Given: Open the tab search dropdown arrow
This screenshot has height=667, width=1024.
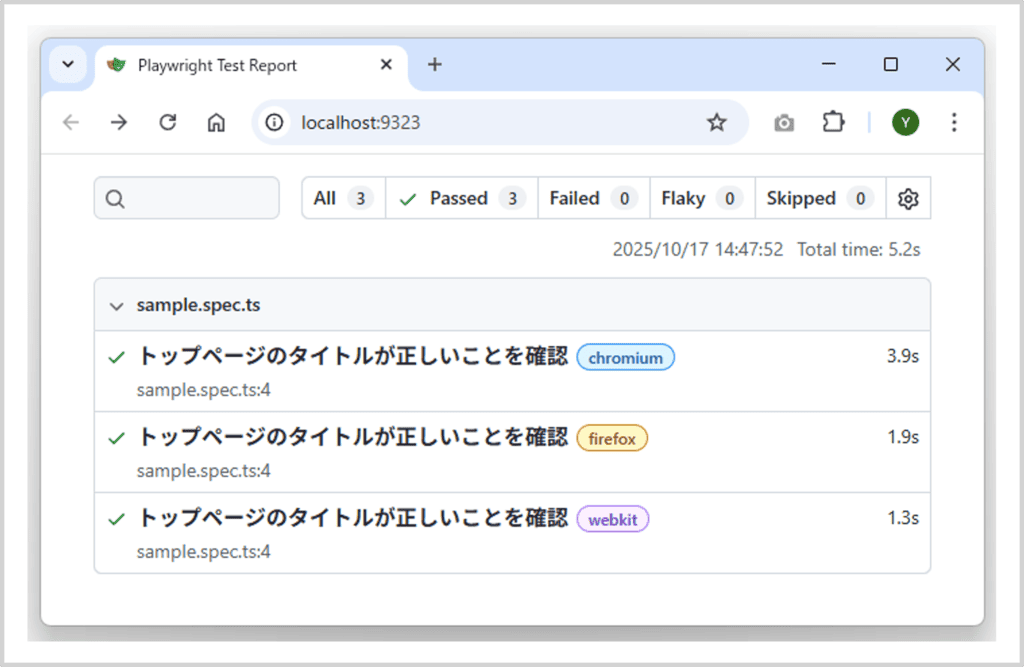Looking at the screenshot, I should [x=68, y=64].
